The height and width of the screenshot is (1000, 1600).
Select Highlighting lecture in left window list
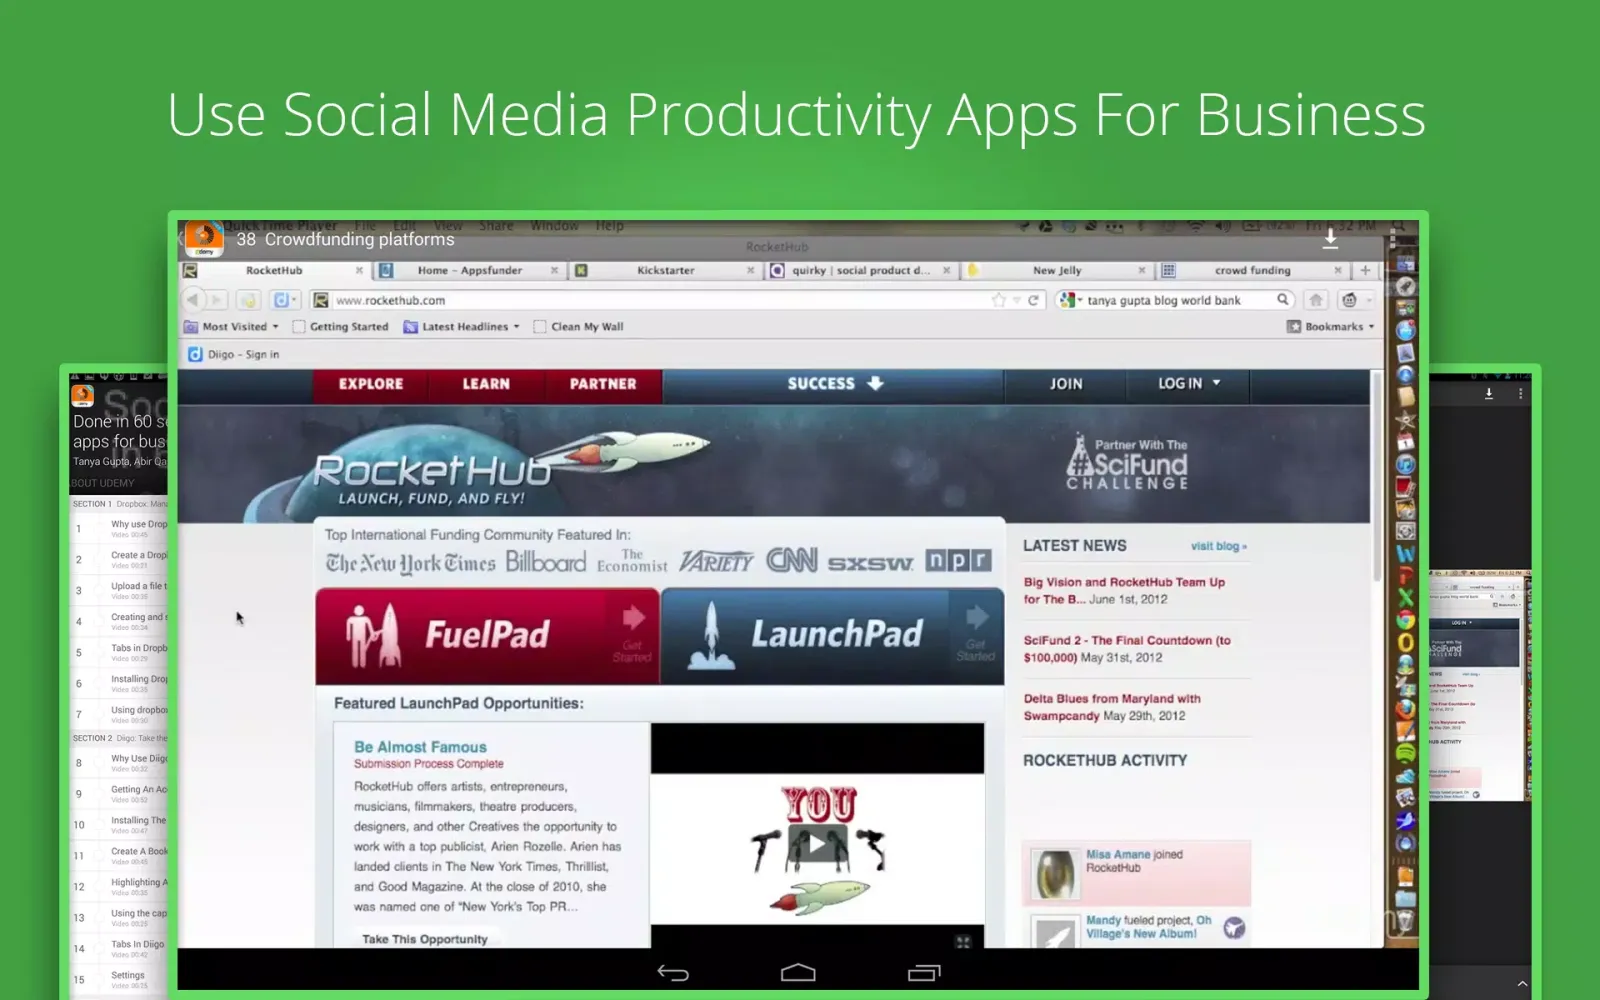(x=120, y=886)
